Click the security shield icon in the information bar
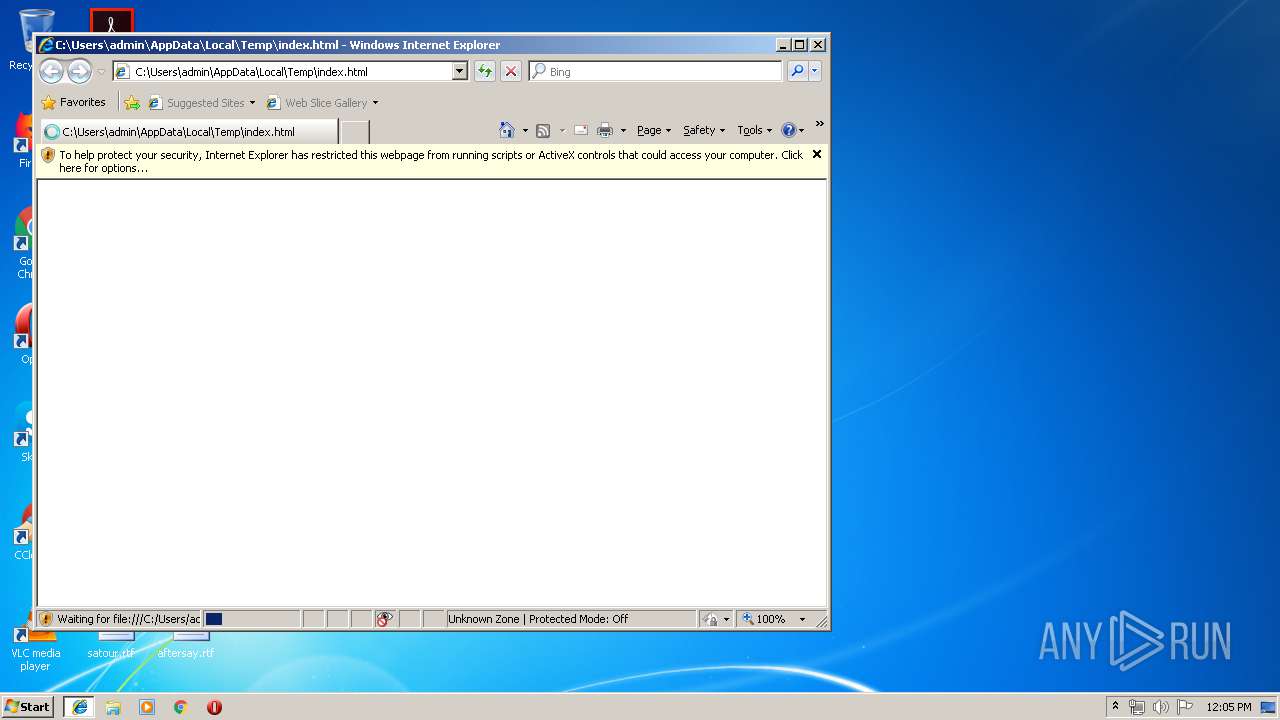Screen dimensions: 1280x720 point(47,155)
